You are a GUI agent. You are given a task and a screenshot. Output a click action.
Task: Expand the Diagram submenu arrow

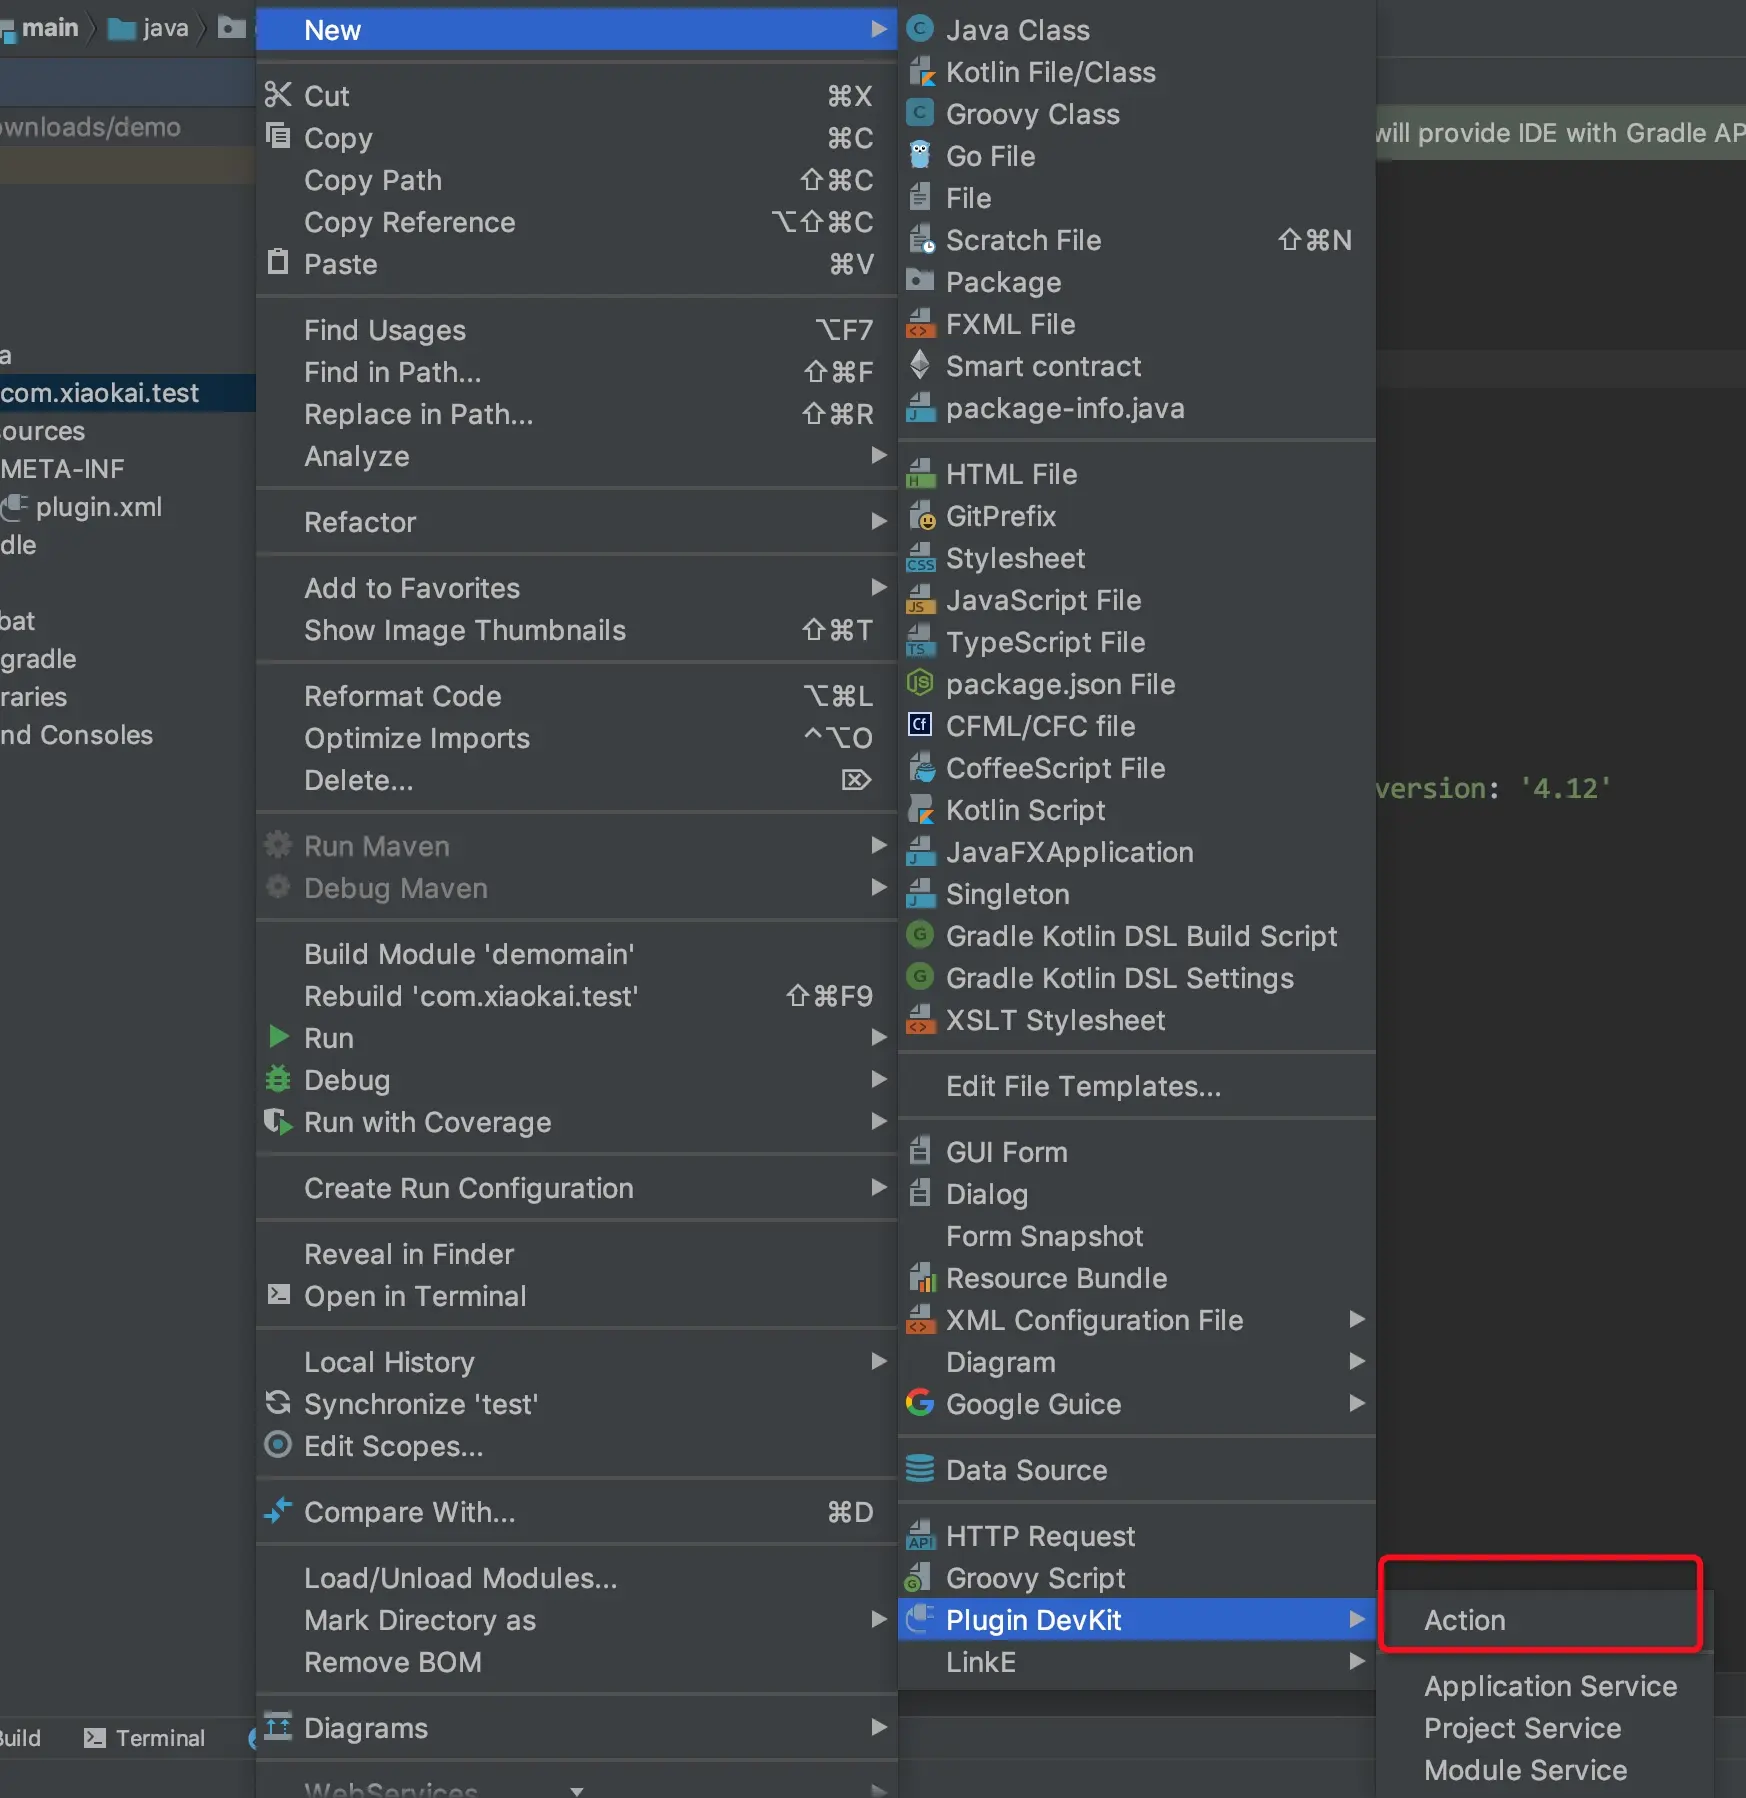[x=1357, y=1362]
